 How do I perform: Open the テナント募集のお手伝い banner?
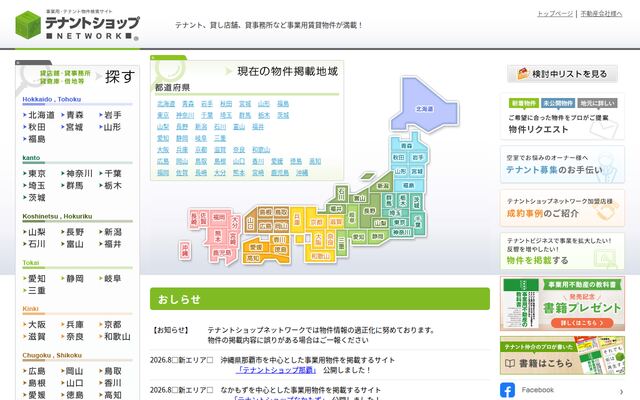(562, 164)
